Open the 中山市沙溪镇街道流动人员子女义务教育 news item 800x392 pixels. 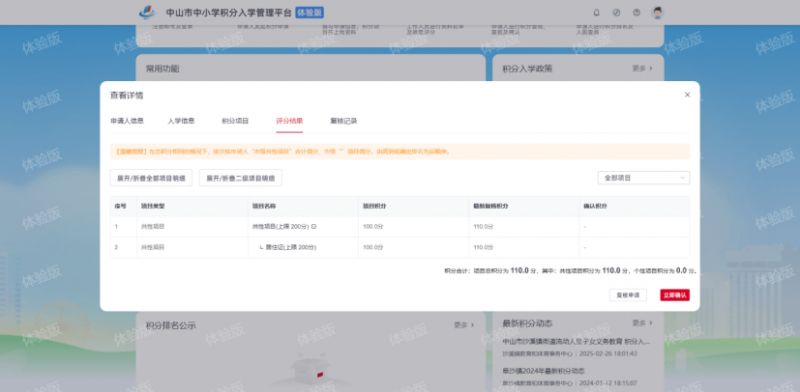click(576, 341)
